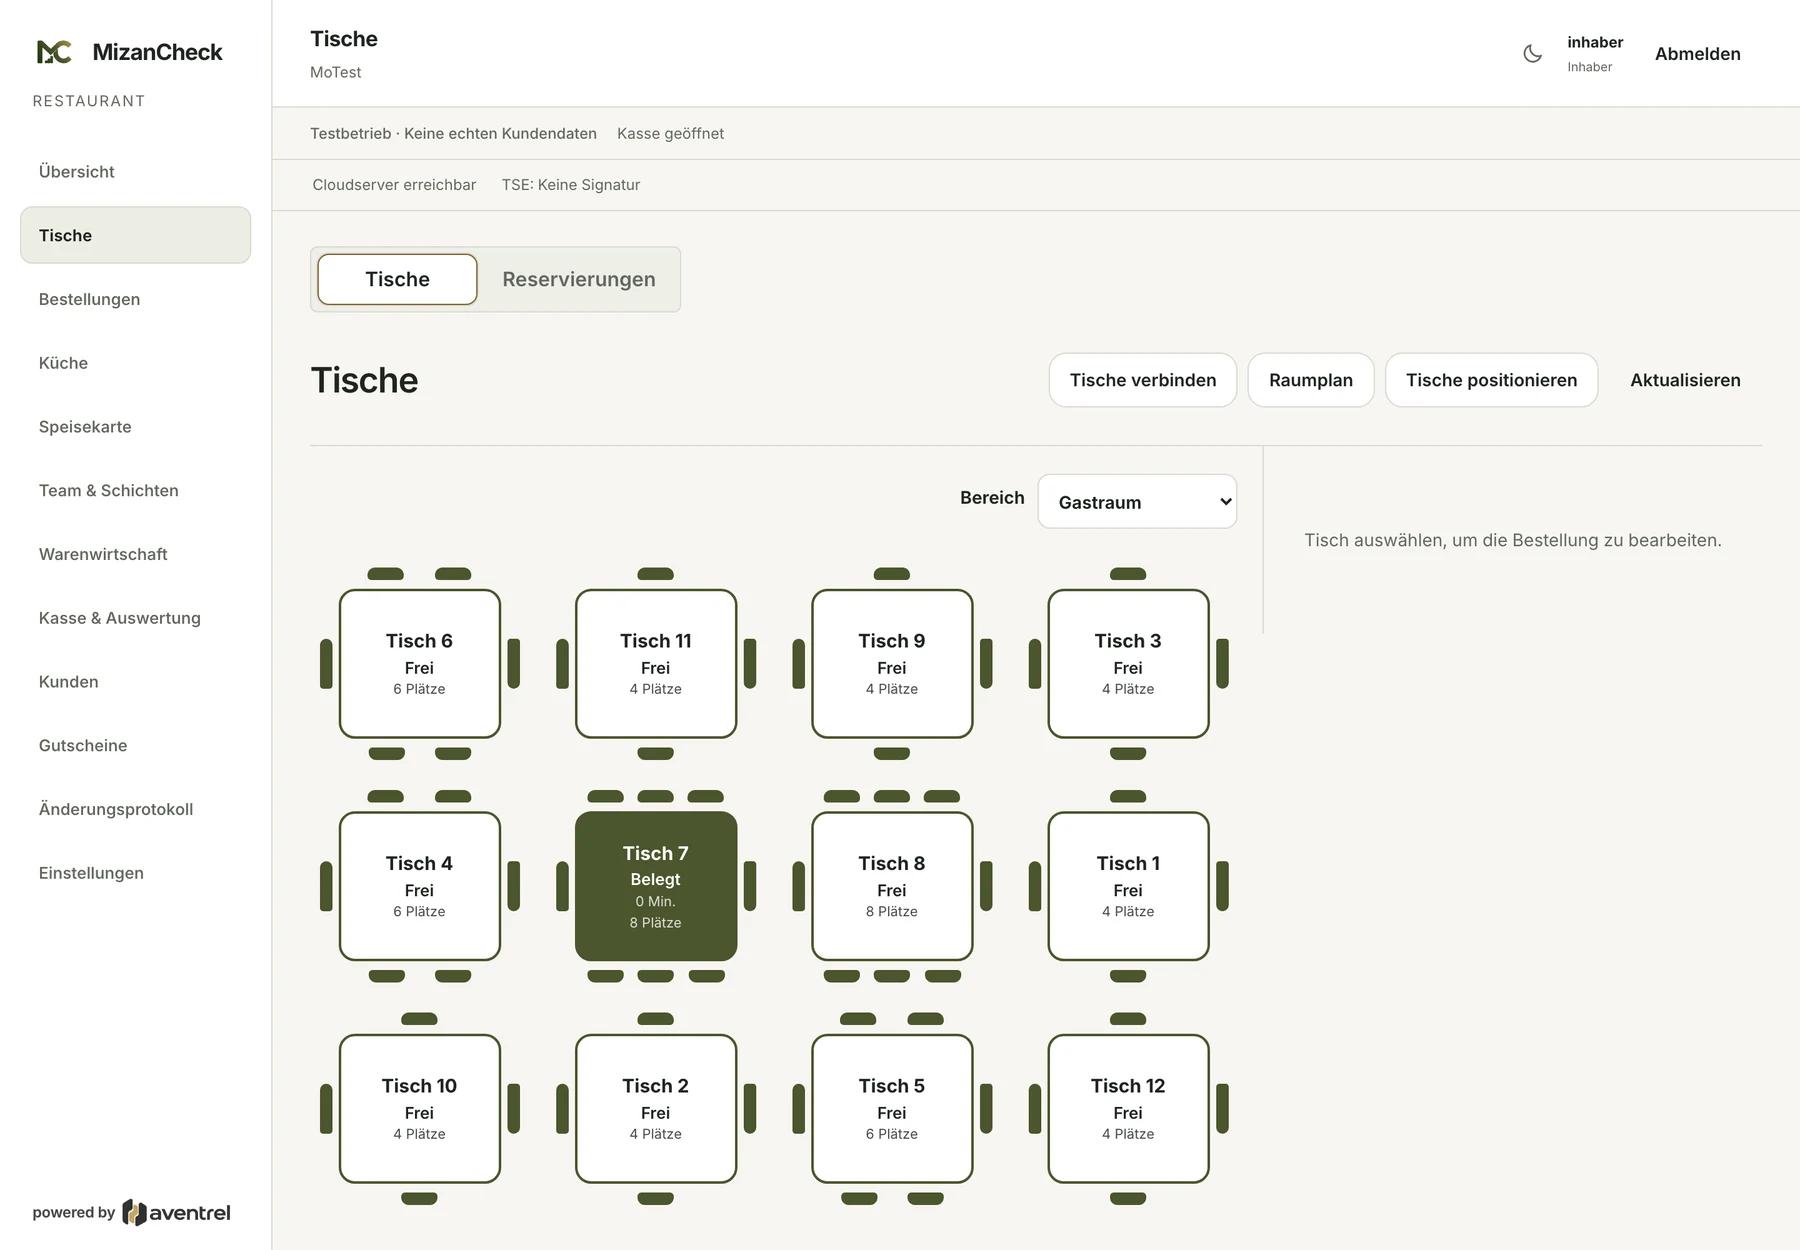Screen dimensions: 1800x1250
Task: Select the Tisch 9 table card
Action: pos(892,664)
